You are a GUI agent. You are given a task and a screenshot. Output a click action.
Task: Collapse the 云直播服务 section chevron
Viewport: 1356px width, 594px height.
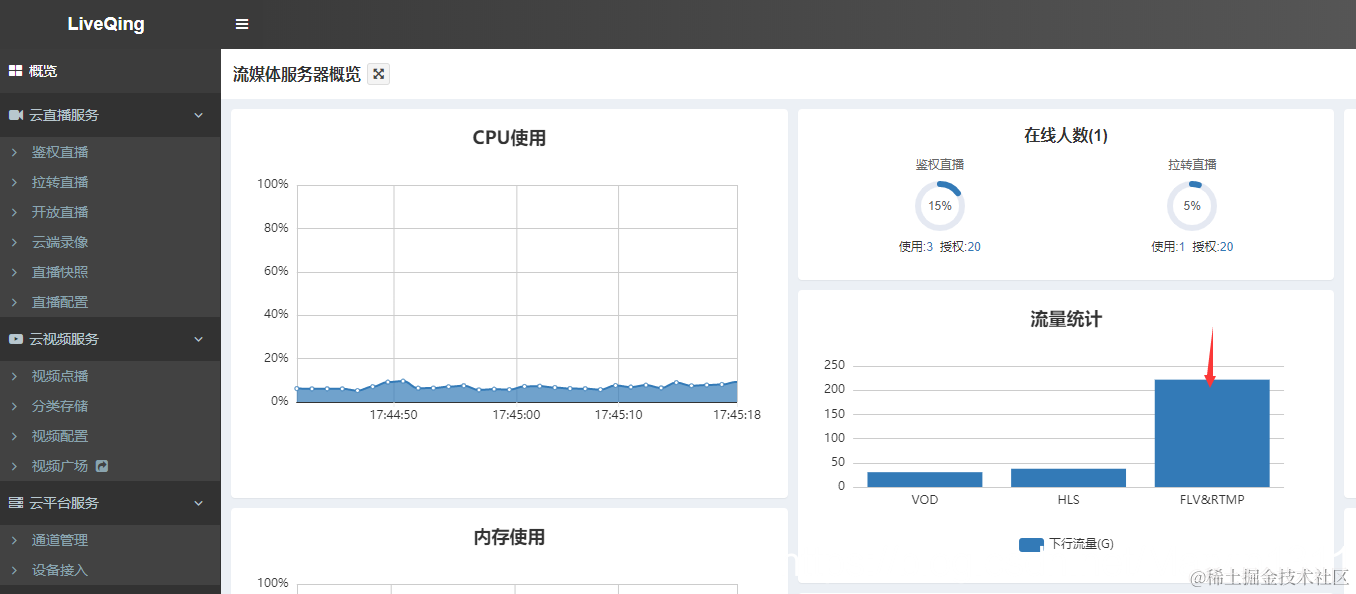(198, 115)
